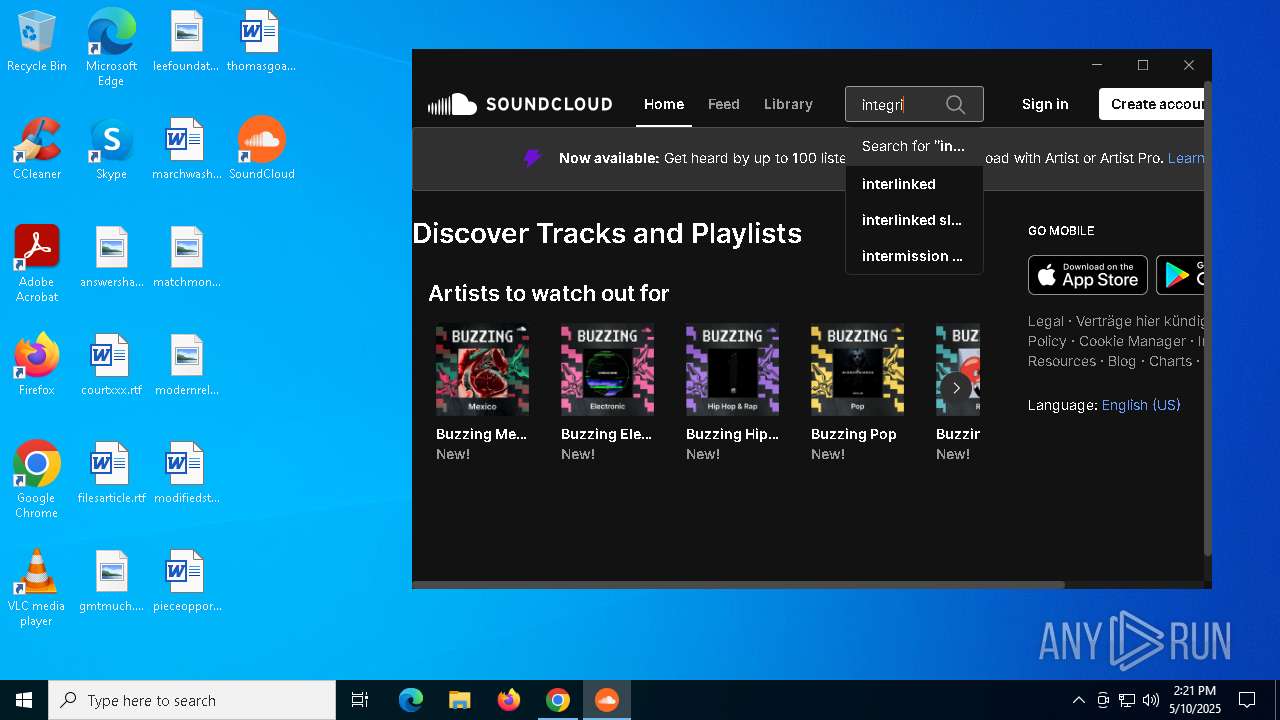Select the modifiedst... document on desktop
The width and height of the screenshot is (1280, 720).
pos(186,473)
